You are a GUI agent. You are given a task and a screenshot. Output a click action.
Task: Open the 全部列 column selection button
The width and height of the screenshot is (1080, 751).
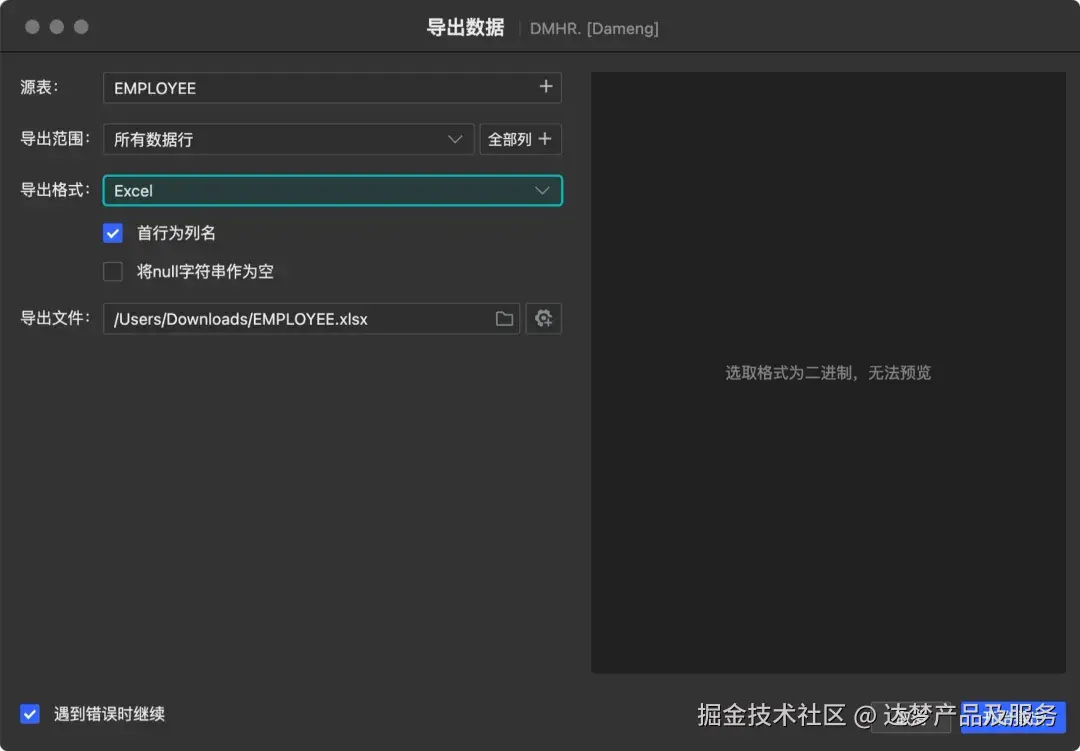click(520, 139)
